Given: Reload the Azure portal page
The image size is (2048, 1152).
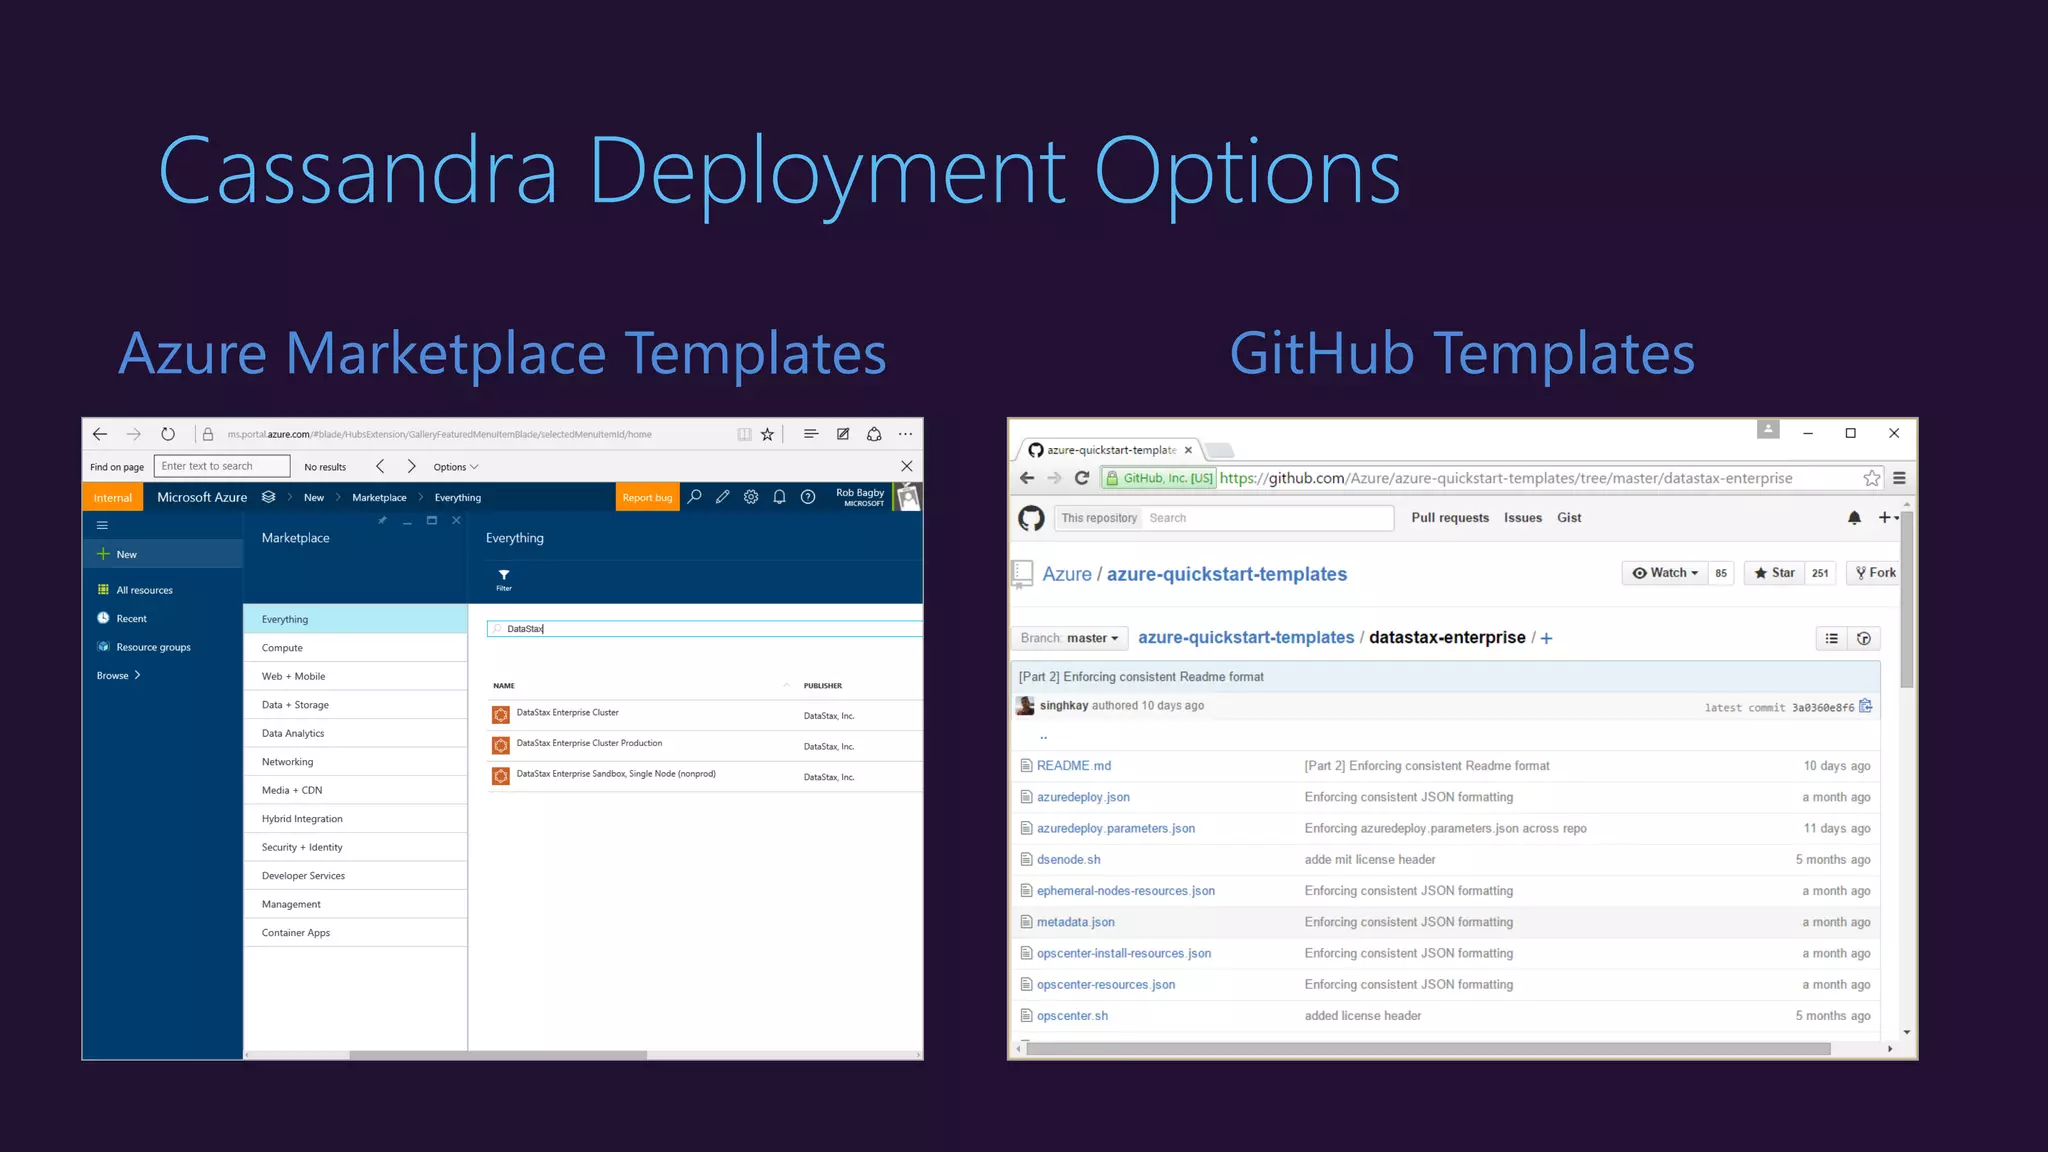Looking at the screenshot, I should pos(168,434).
